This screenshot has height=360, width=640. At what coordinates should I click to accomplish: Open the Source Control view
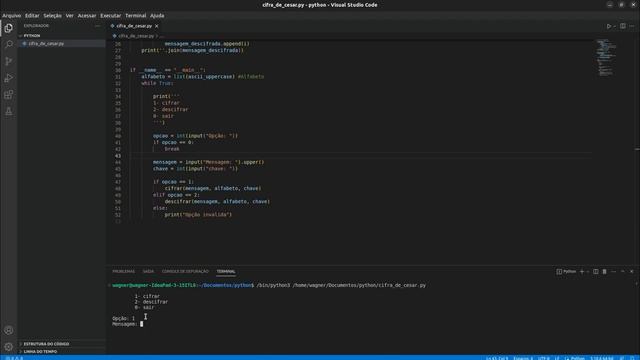9,61
